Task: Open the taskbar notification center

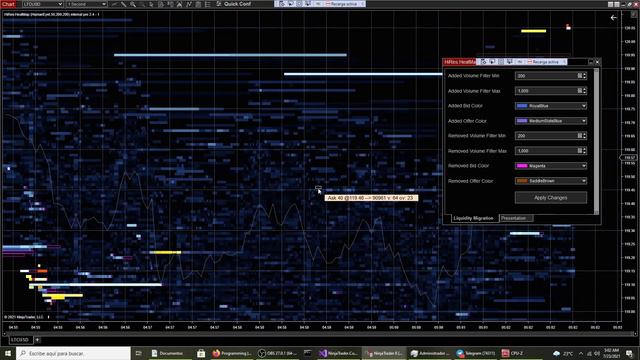Action: (x=630, y=353)
